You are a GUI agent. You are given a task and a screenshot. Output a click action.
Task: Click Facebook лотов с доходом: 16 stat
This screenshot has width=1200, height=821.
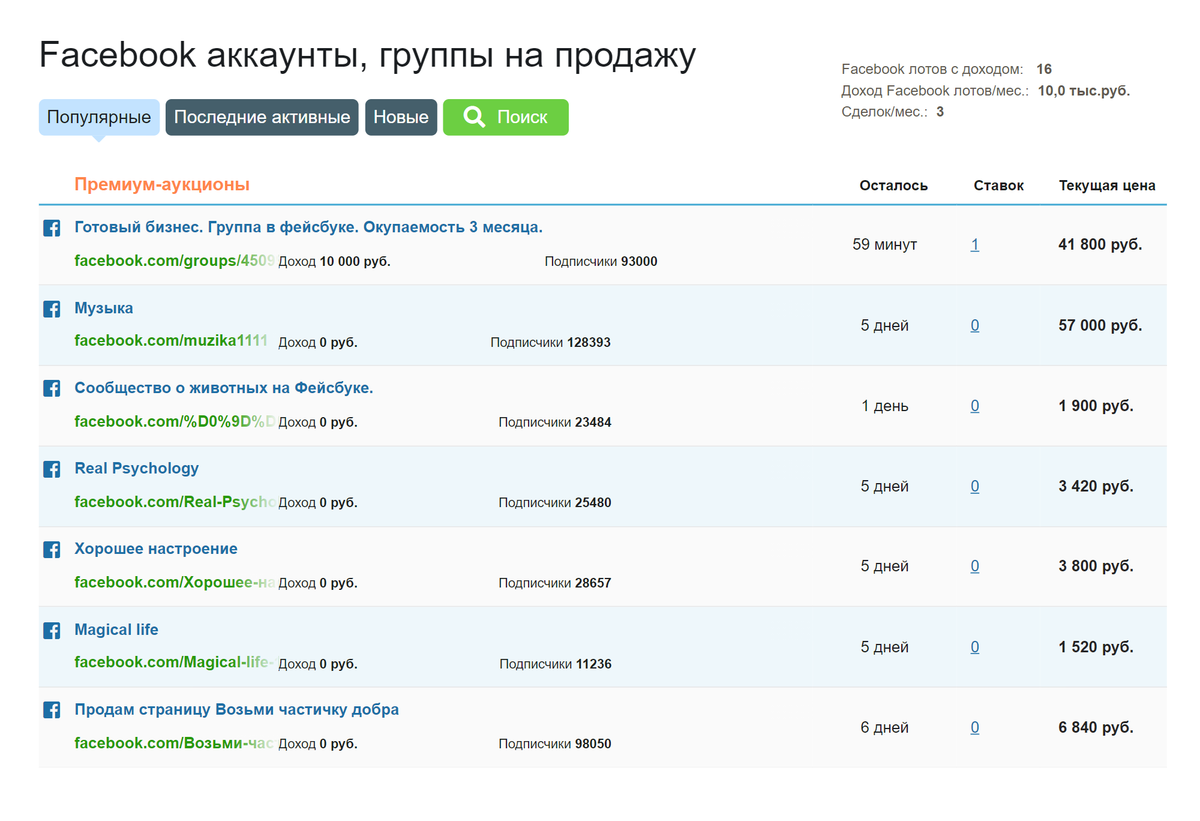946,70
